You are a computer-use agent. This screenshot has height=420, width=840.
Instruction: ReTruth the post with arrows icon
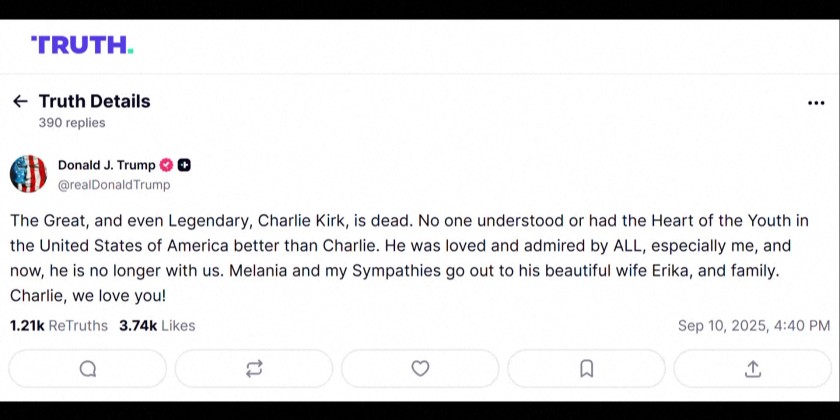coord(254,369)
